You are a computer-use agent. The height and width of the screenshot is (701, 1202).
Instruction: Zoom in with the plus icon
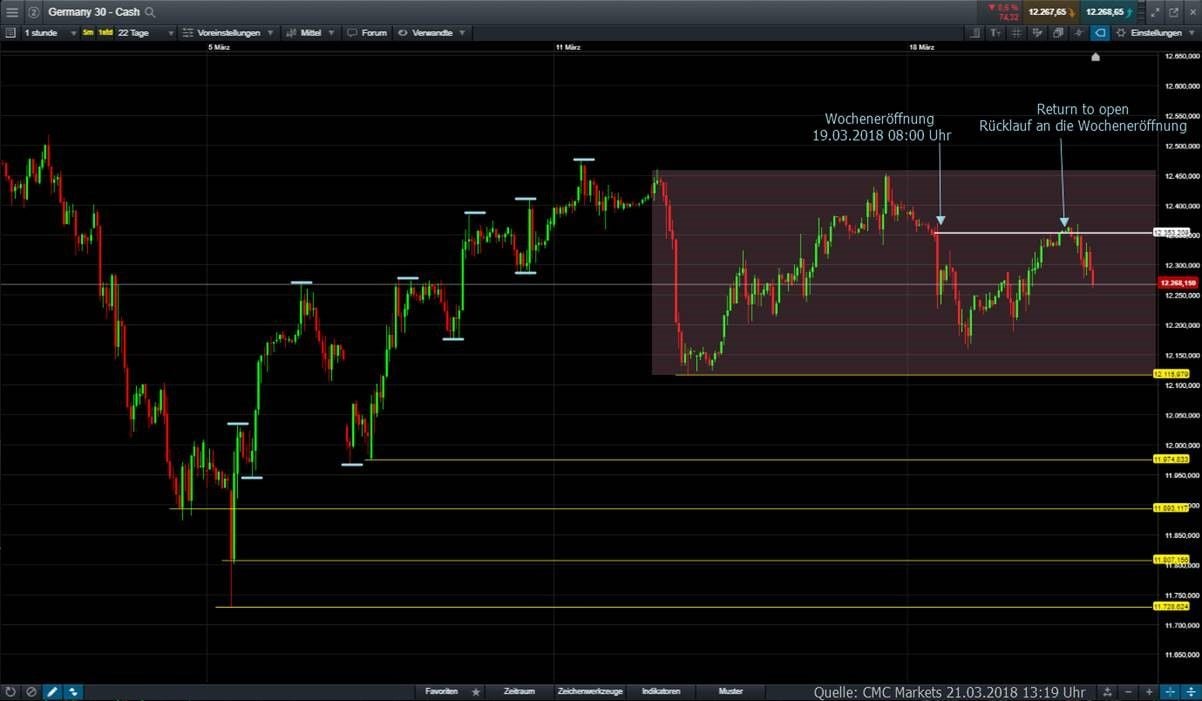[1150, 691]
